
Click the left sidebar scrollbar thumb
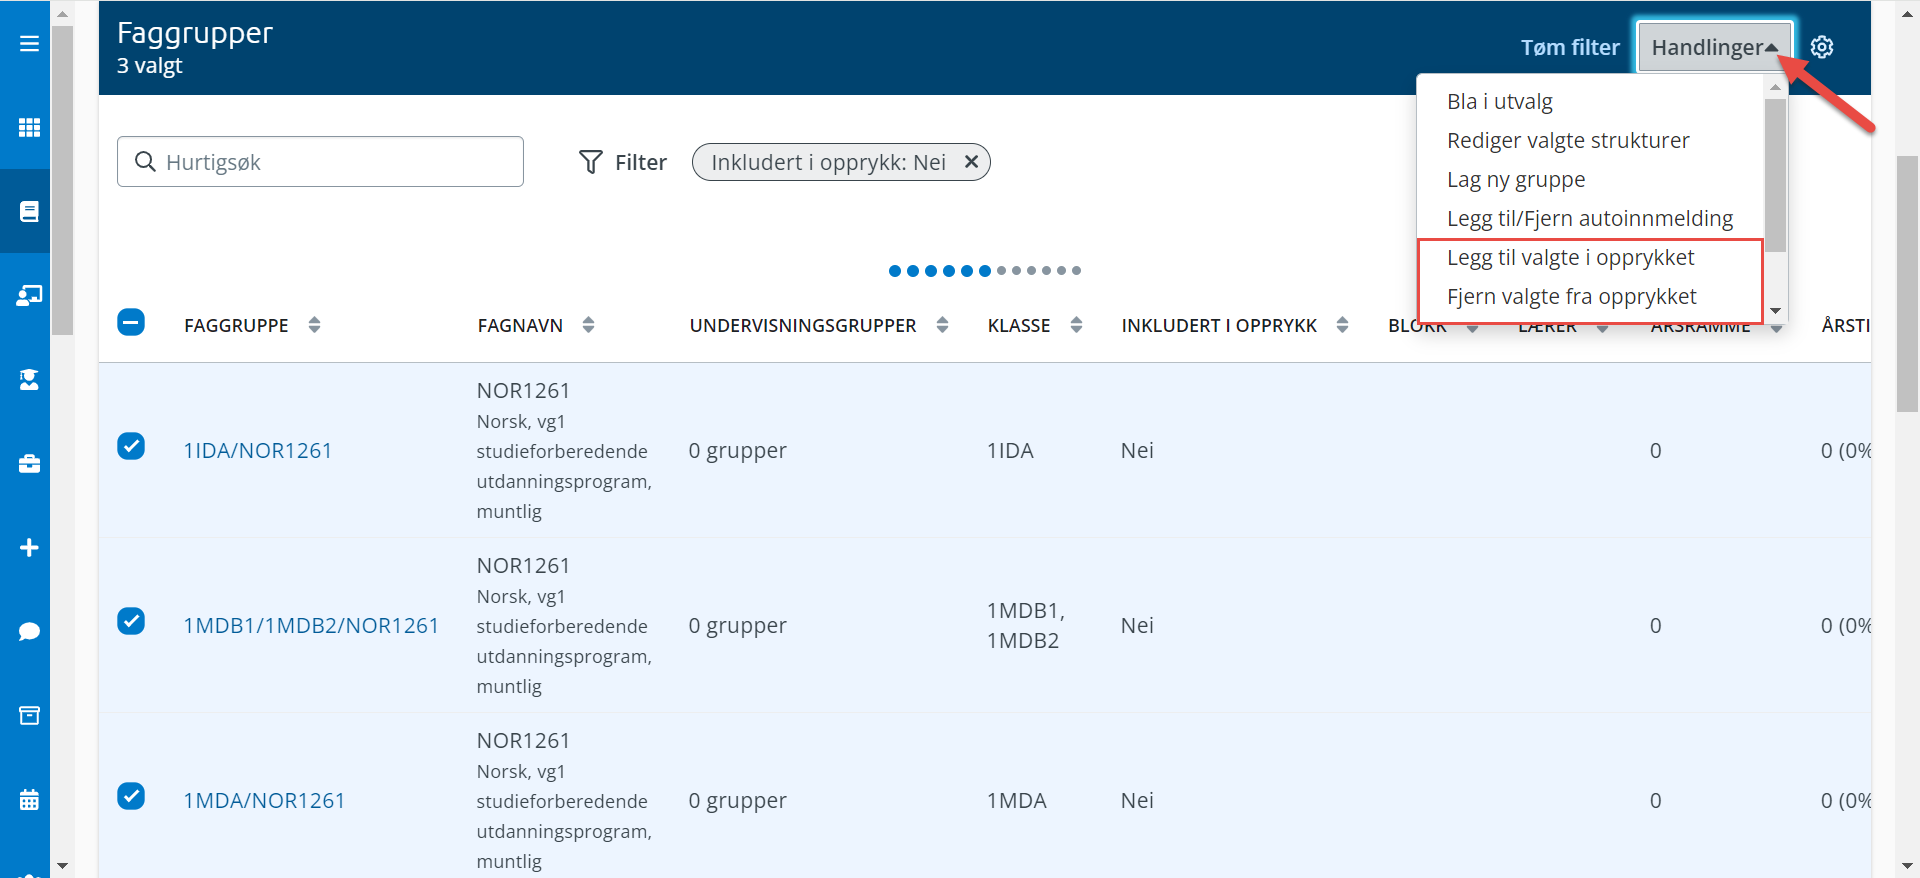point(62,180)
